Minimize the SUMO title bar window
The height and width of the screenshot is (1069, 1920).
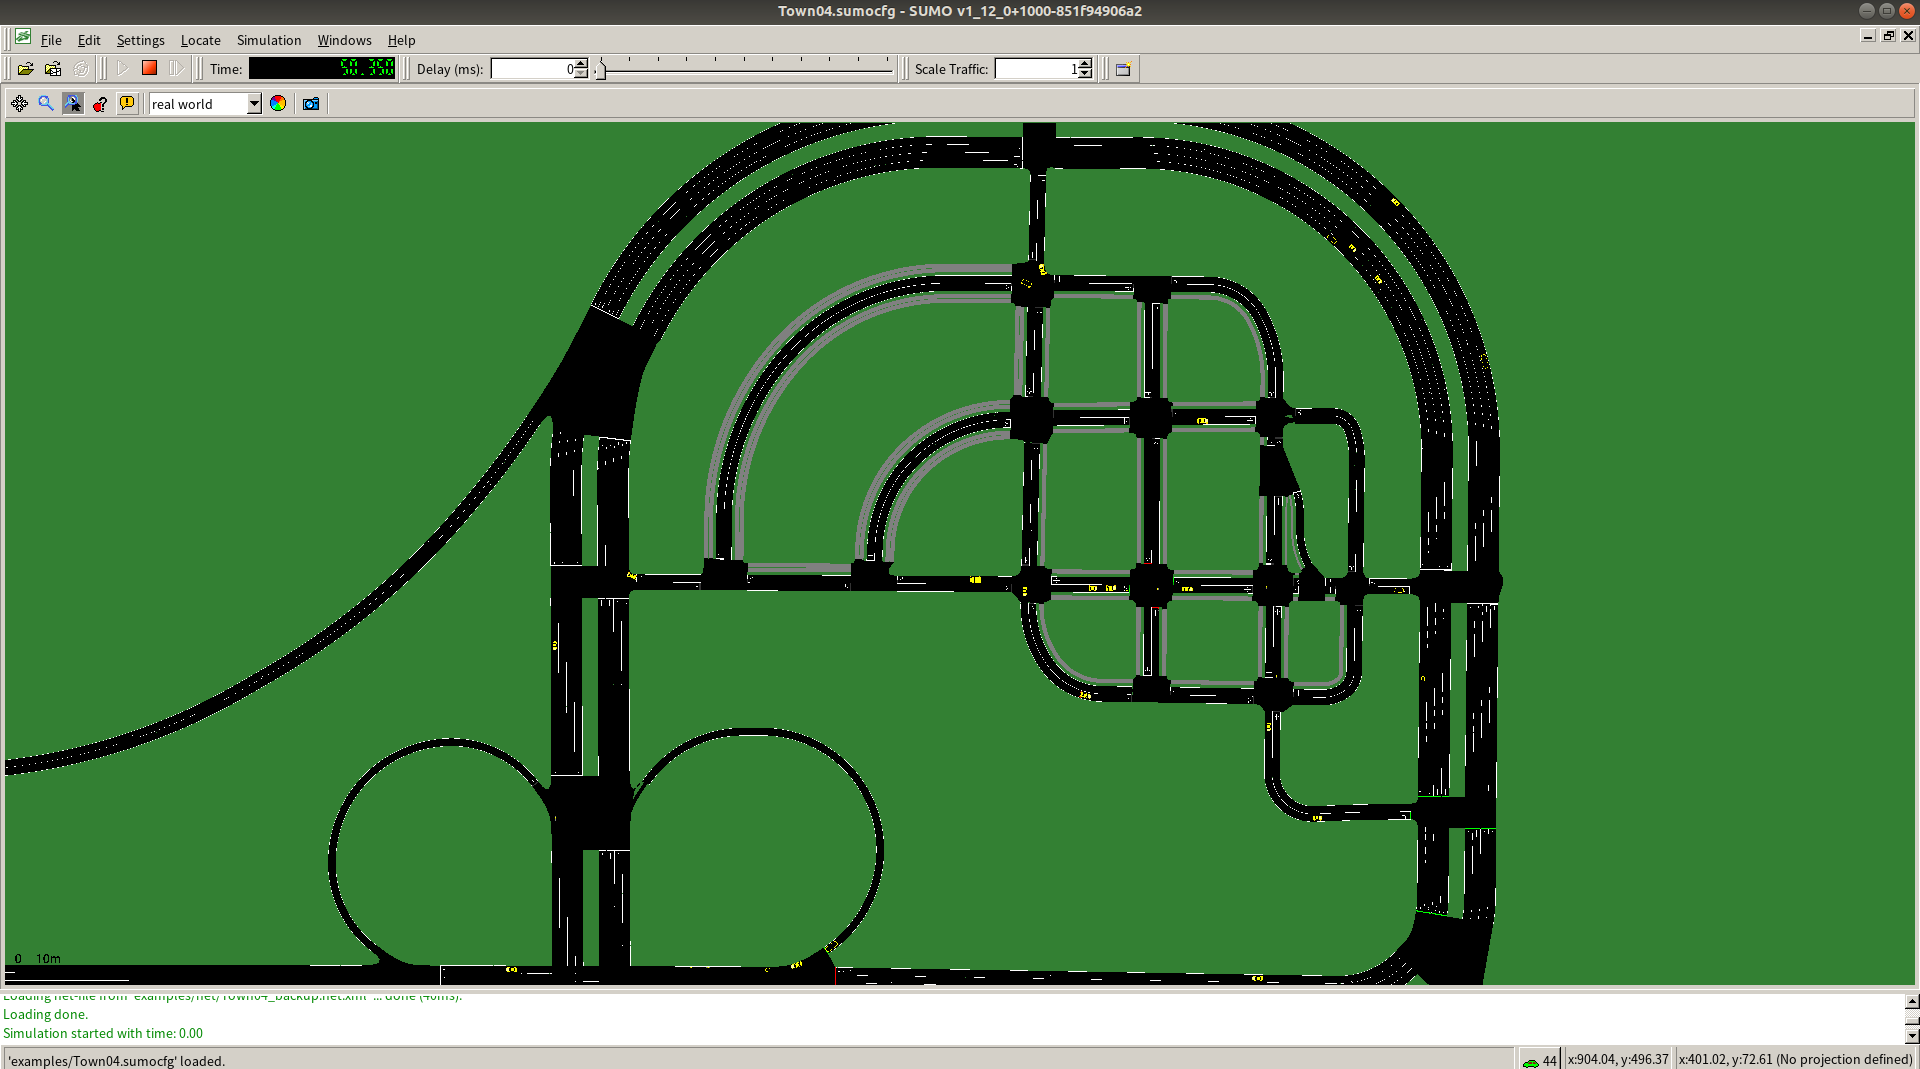1866,11
